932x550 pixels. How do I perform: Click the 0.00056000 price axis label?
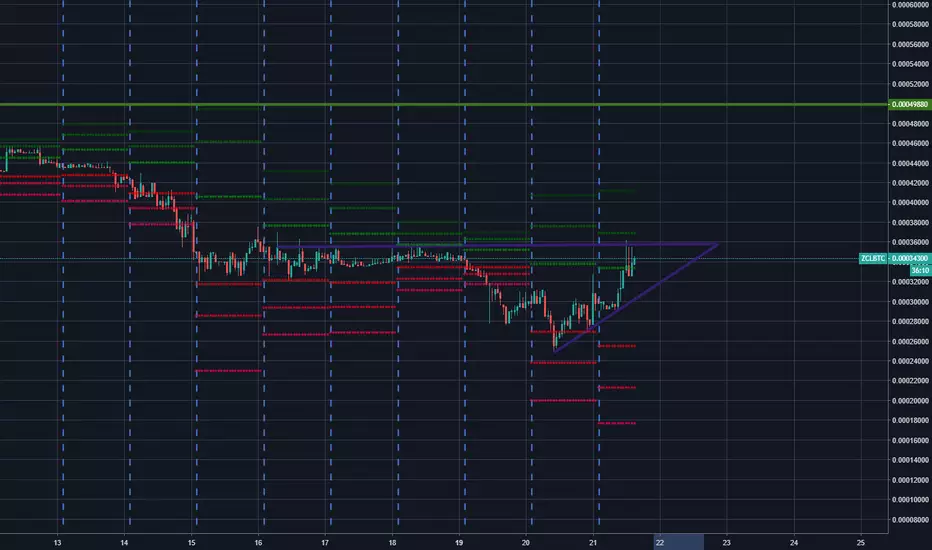point(909,45)
